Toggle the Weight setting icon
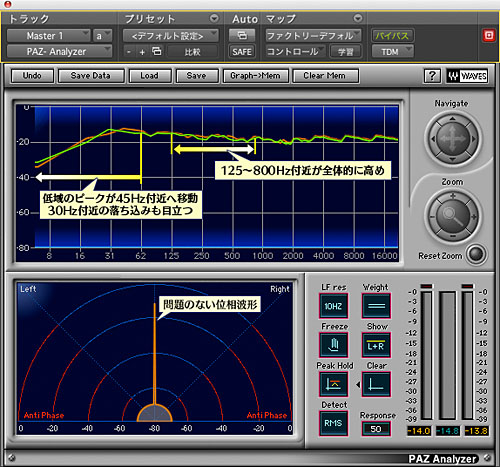This screenshot has width=500, height=467. point(376,306)
